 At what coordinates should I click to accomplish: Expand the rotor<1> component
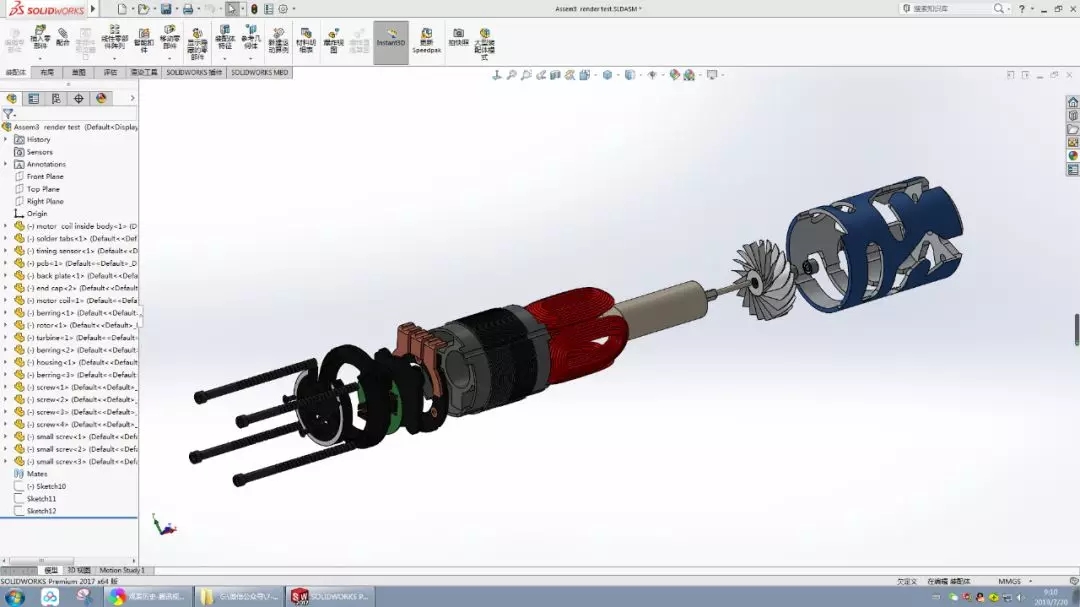pyautogui.click(x=6, y=325)
